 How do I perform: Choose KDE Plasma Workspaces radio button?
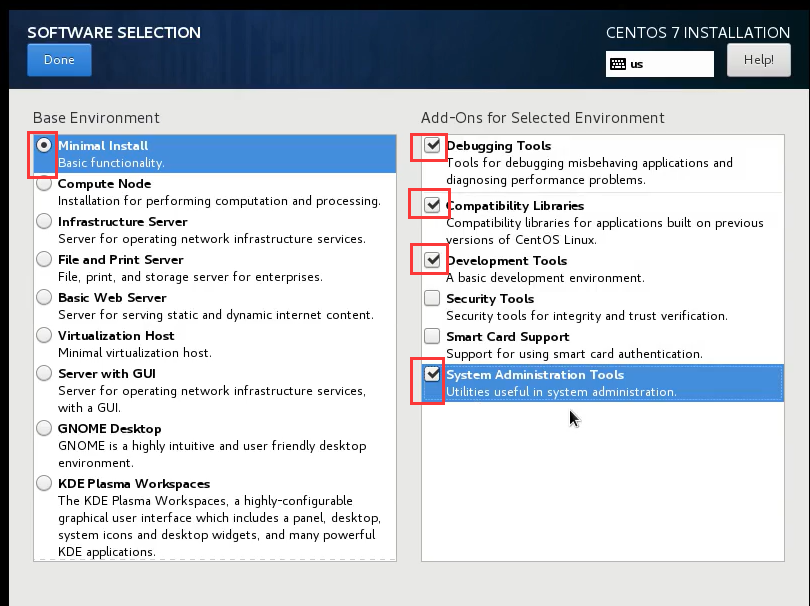(x=44, y=483)
